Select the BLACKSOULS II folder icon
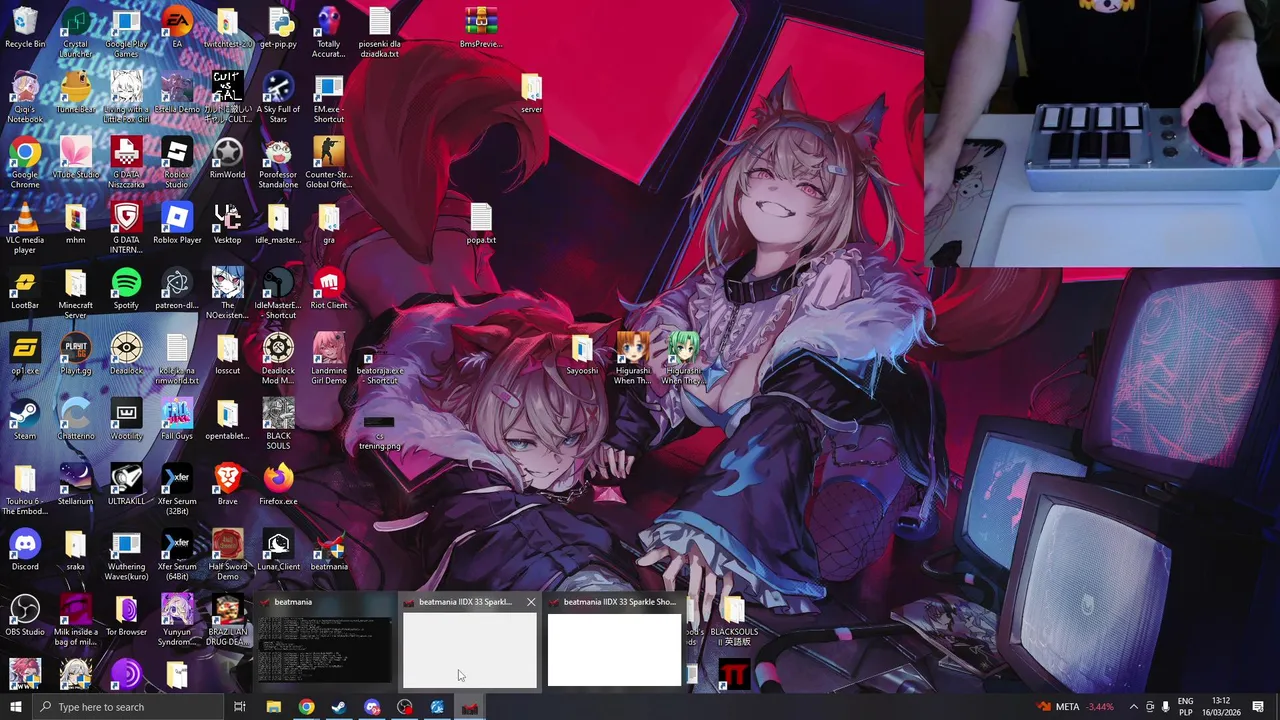Screen dimensions: 1280x720 [x=733, y=621]
